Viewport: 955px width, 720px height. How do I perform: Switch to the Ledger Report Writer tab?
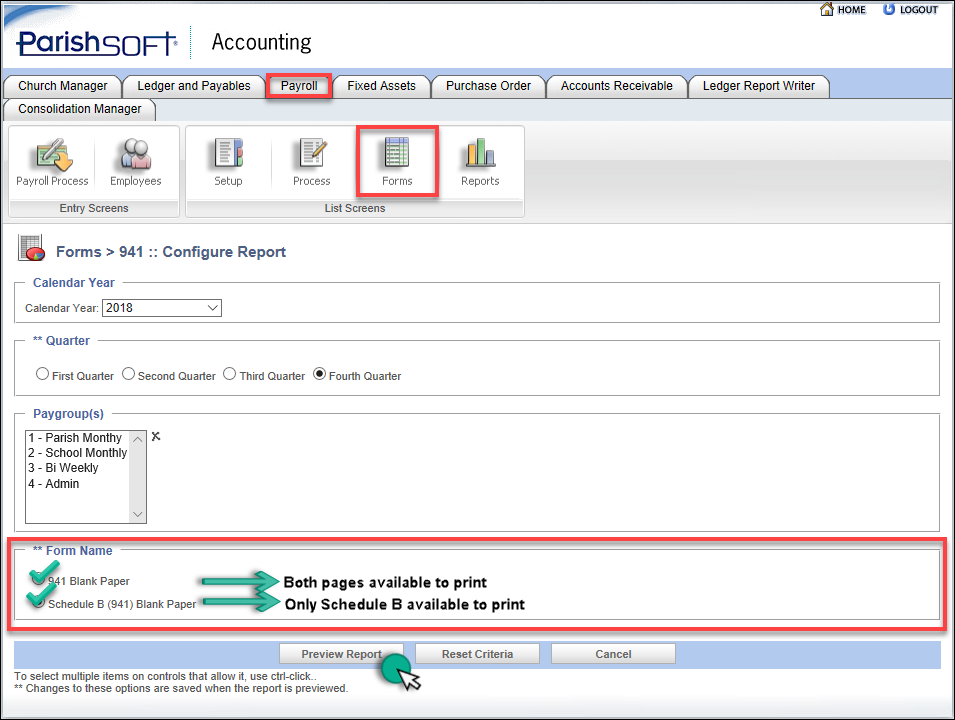758,86
